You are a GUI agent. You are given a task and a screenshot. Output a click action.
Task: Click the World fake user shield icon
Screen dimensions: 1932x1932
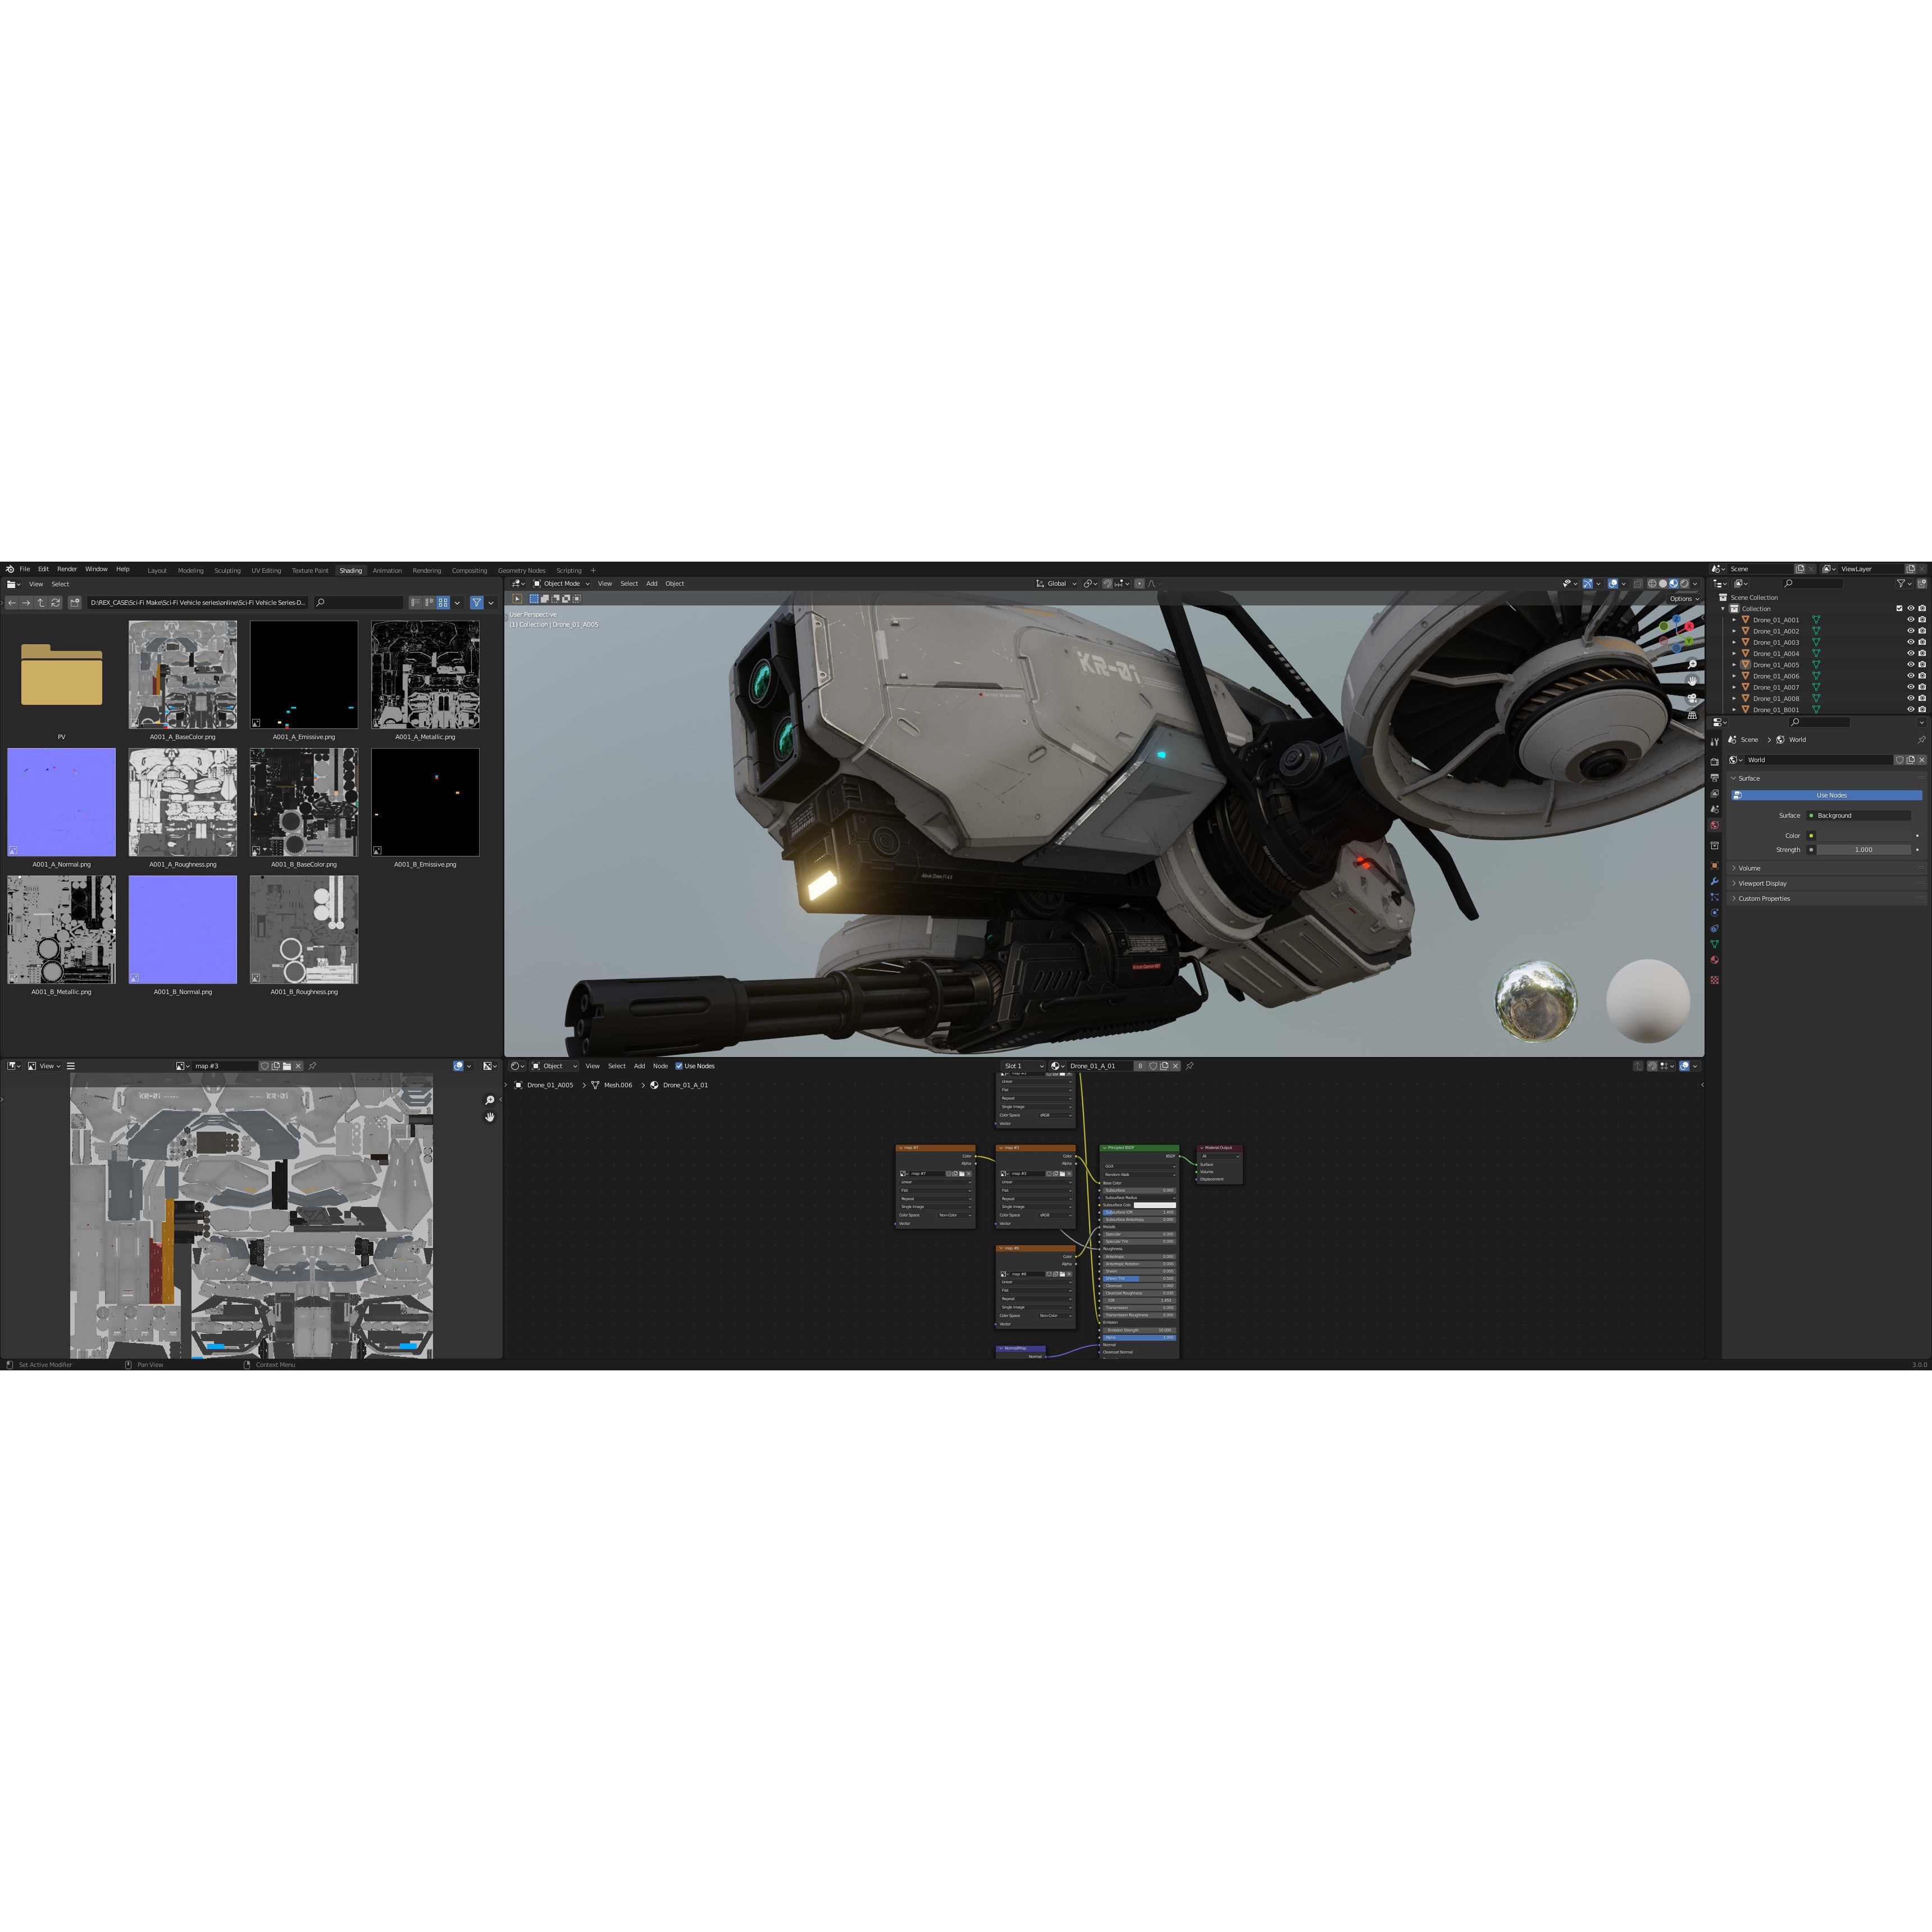[x=1899, y=760]
